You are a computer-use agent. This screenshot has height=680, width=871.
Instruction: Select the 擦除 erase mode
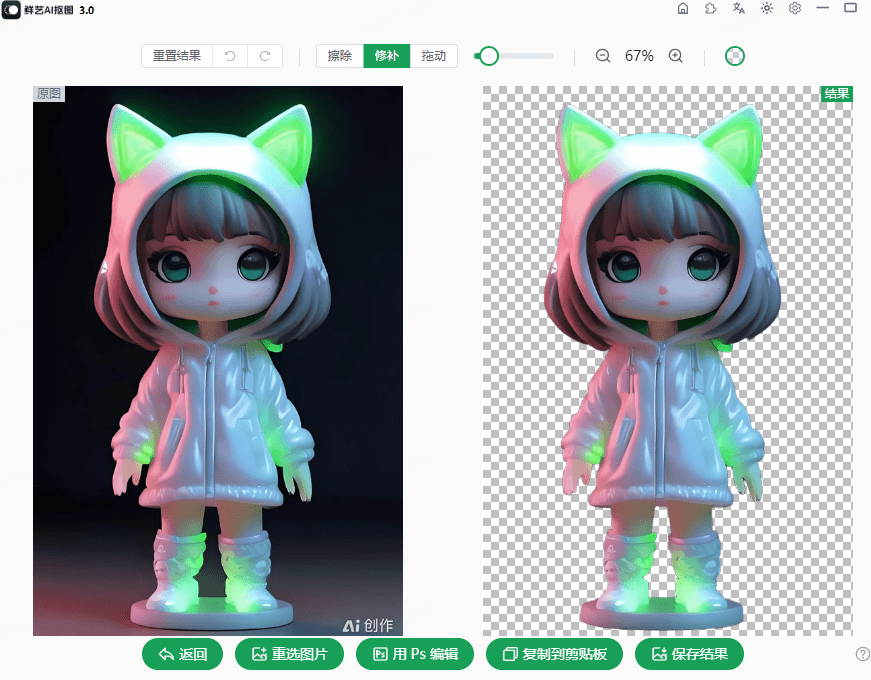coord(340,56)
